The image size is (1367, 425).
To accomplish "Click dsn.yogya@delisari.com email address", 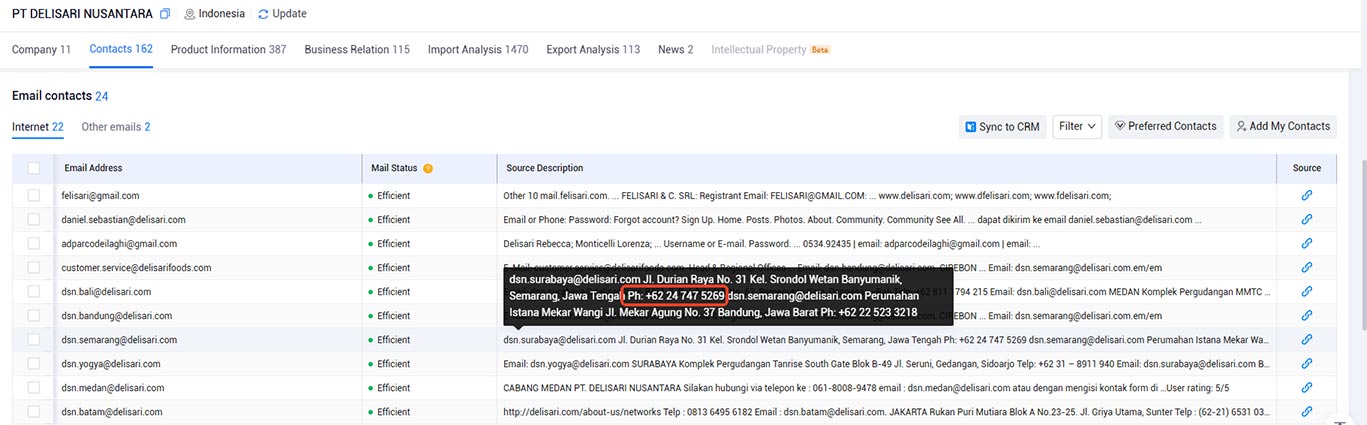I will tap(111, 364).
